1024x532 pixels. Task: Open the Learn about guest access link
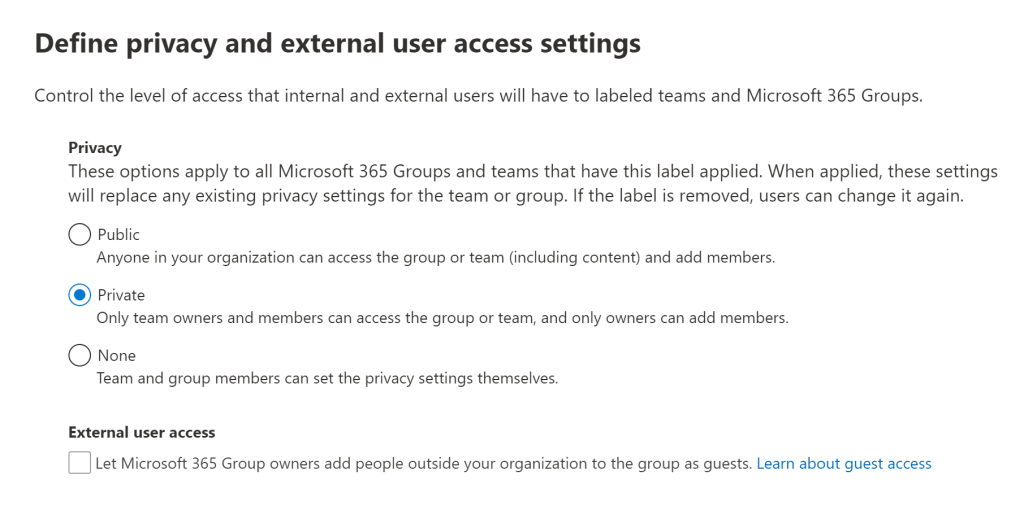click(843, 464)
